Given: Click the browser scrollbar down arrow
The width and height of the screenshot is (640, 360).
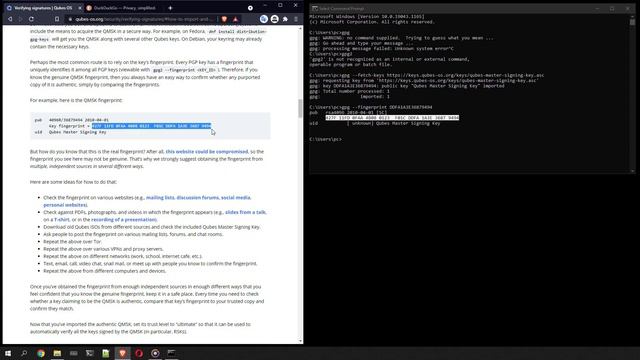Looking at the screenshot, I should tap(300, 341).
